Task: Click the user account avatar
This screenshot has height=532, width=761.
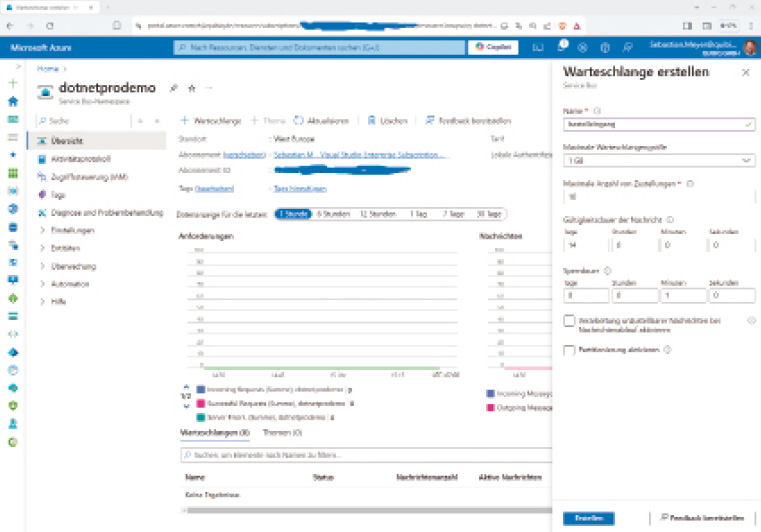Action: pyautogui.click(x=750, y=48)
